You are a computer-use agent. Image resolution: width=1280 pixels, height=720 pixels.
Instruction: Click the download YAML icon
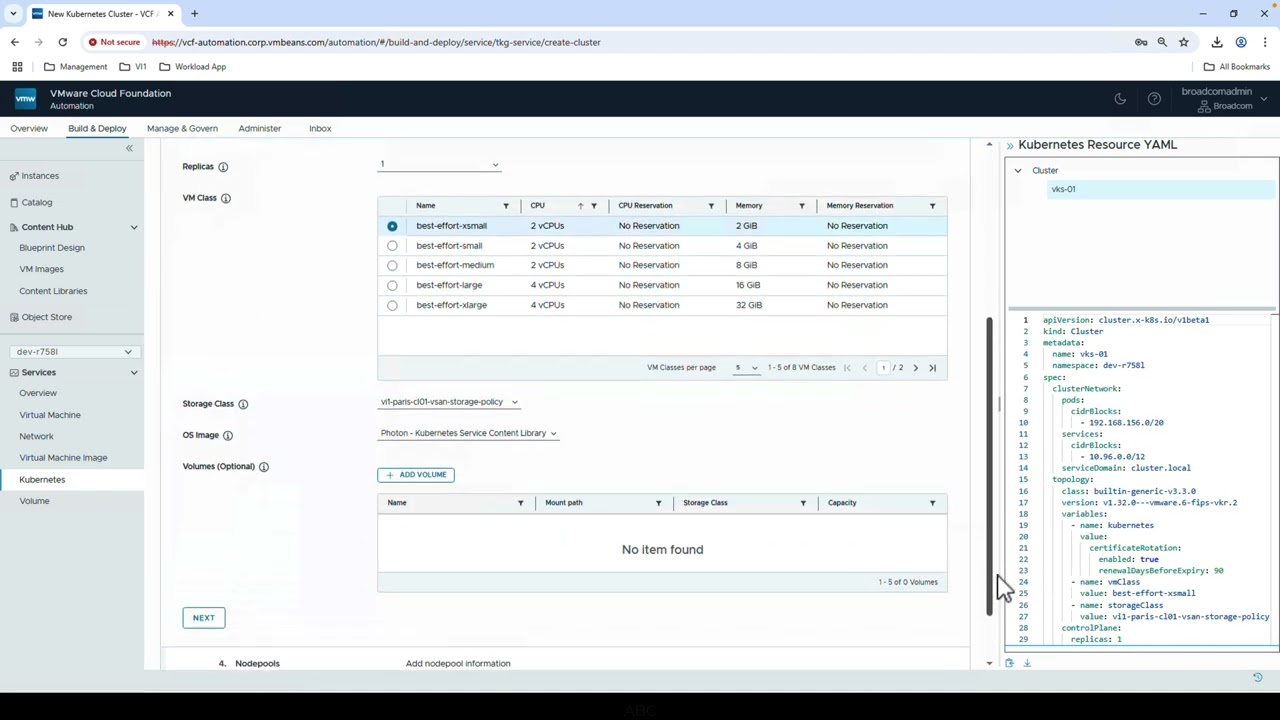[x=1027, y=663]
